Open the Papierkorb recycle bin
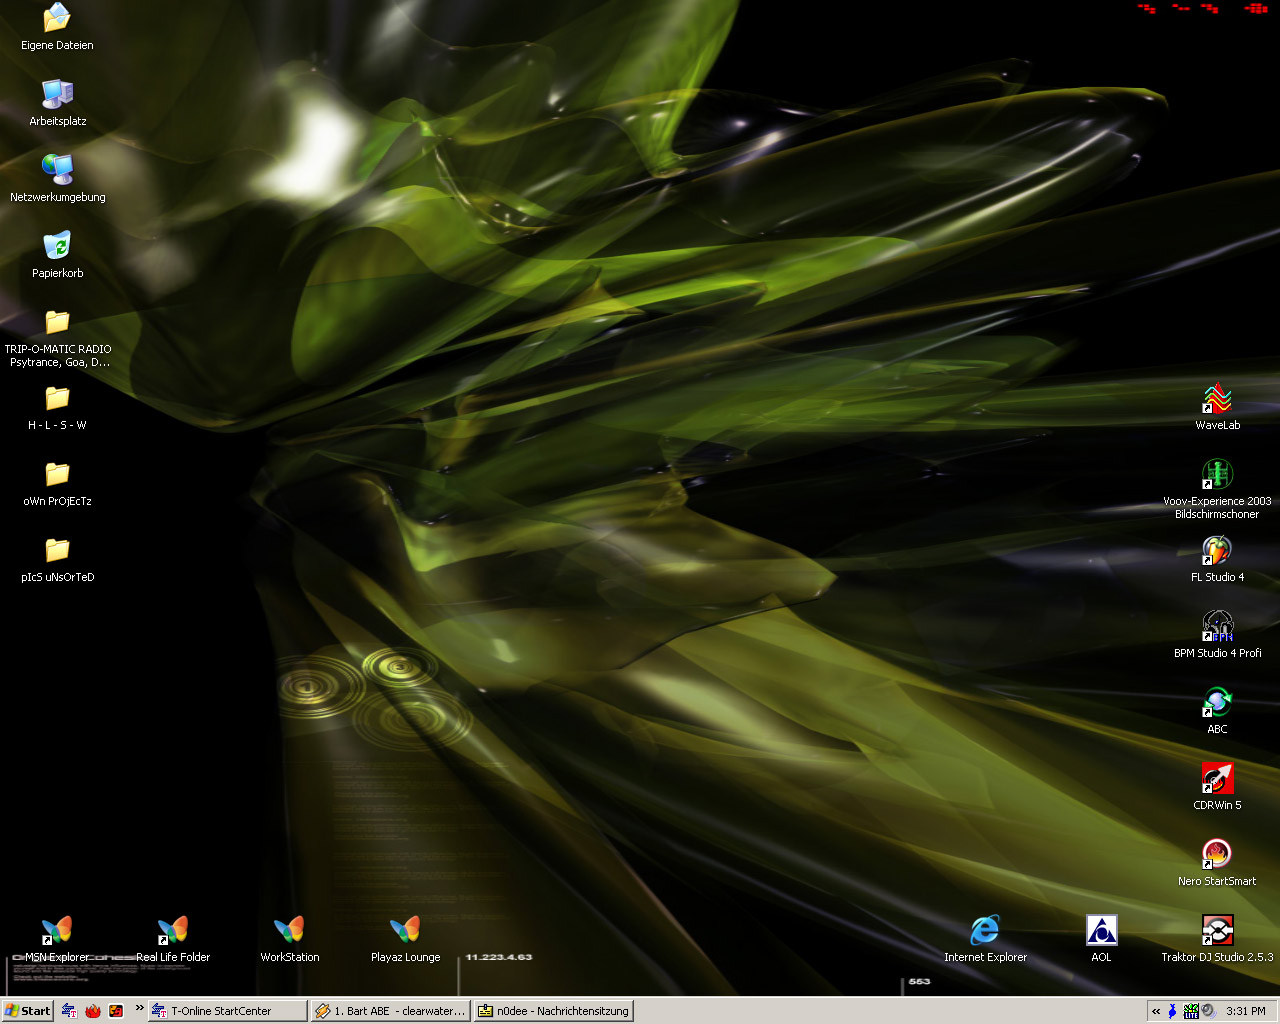Screen dimensions: 1280x1024 pos(57,247)
